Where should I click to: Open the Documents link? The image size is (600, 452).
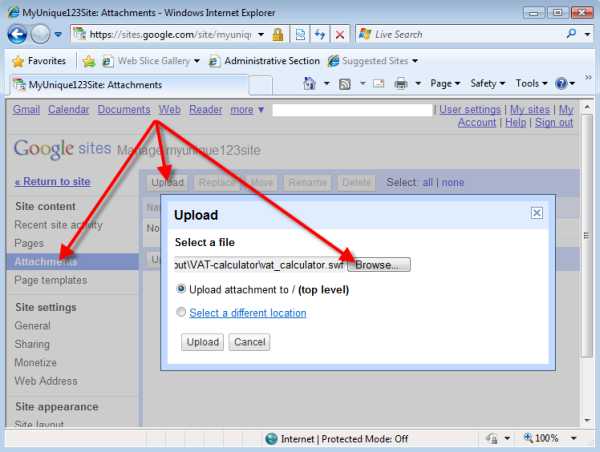click(124, 109)
